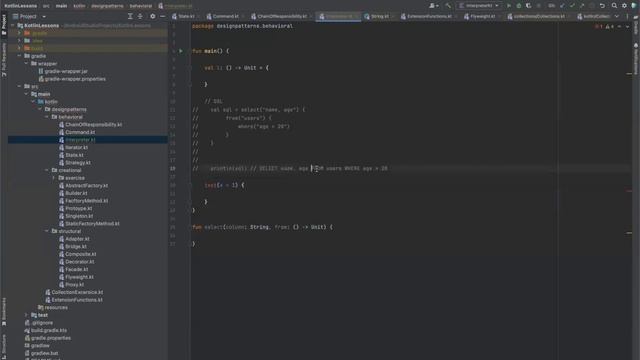Image resolution: width=640 pixels, height=360 pixels.
Task: Select Decorator.kt in project tree
Action: tap(80, 262)
